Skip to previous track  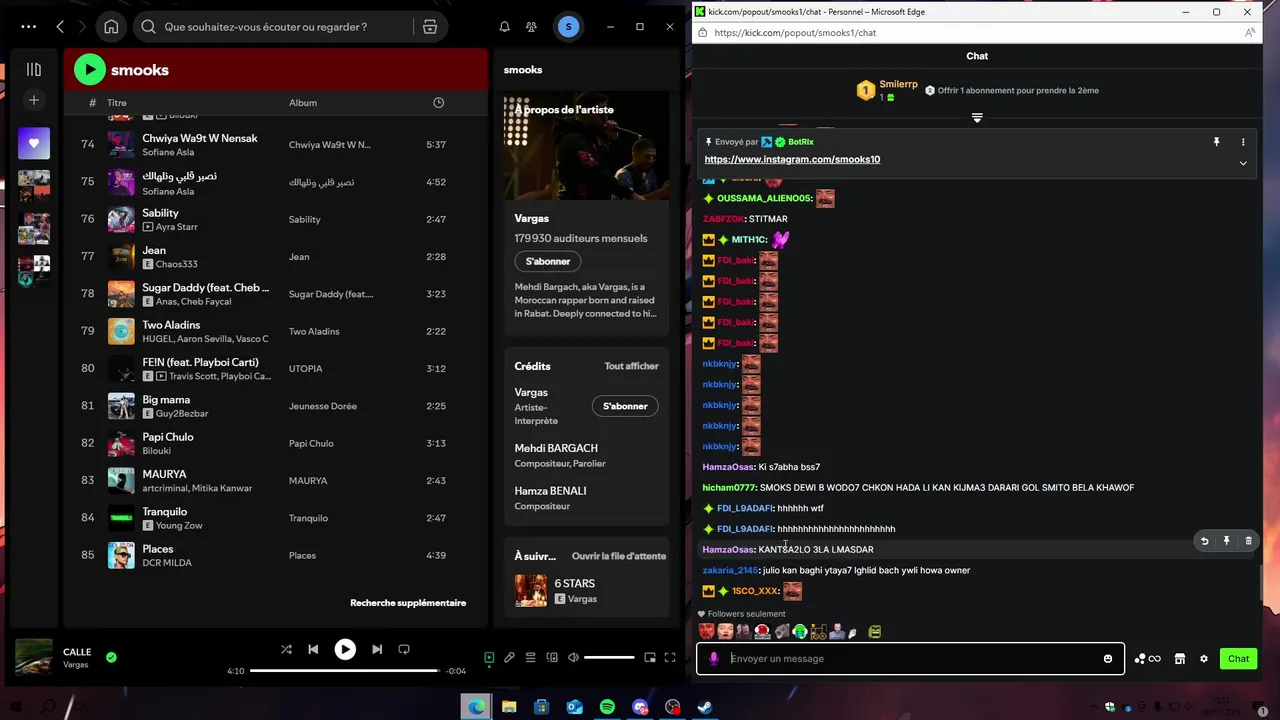tap(313, 649)
